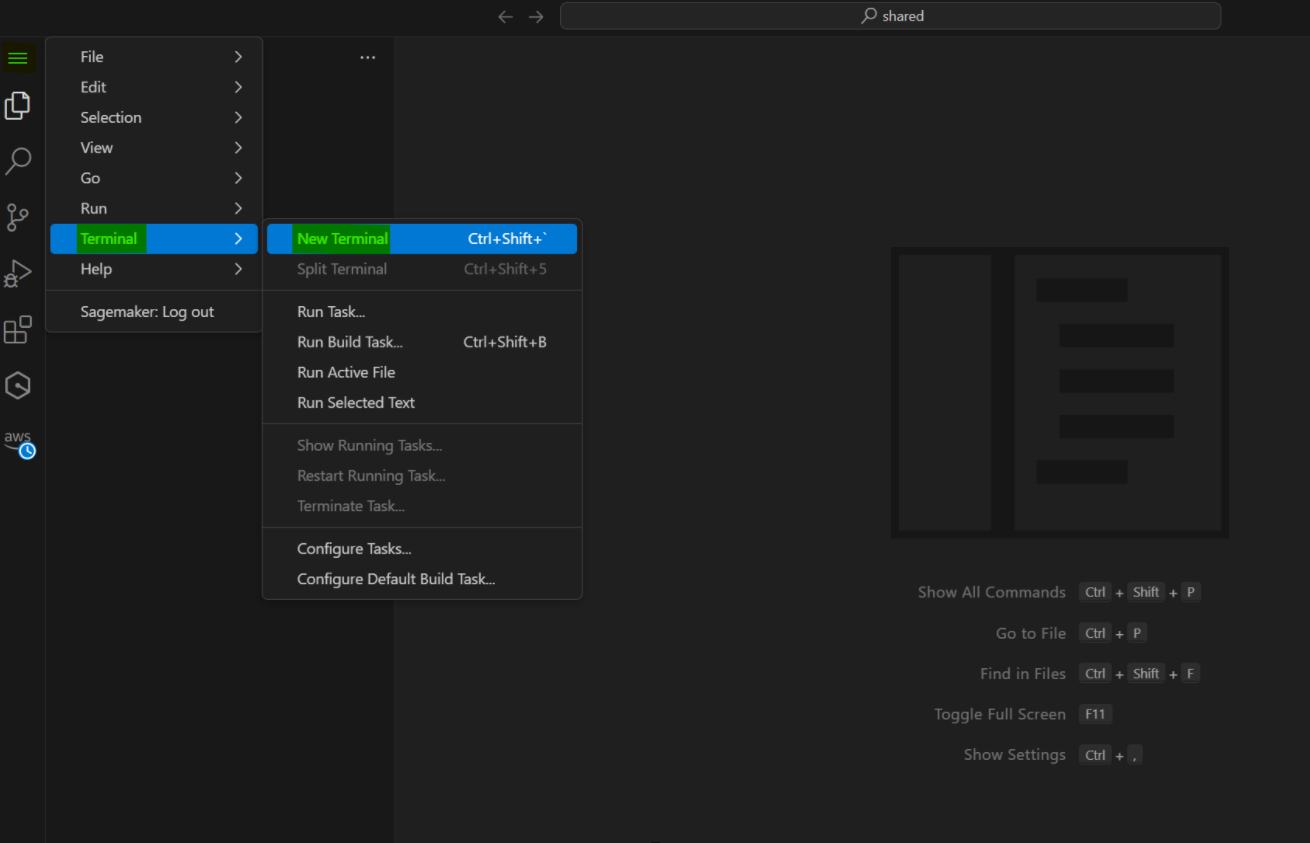Click the hamburger application menu icon
Image resolution: width=1310 pixels, height=843 pixels.
point(17,58)
